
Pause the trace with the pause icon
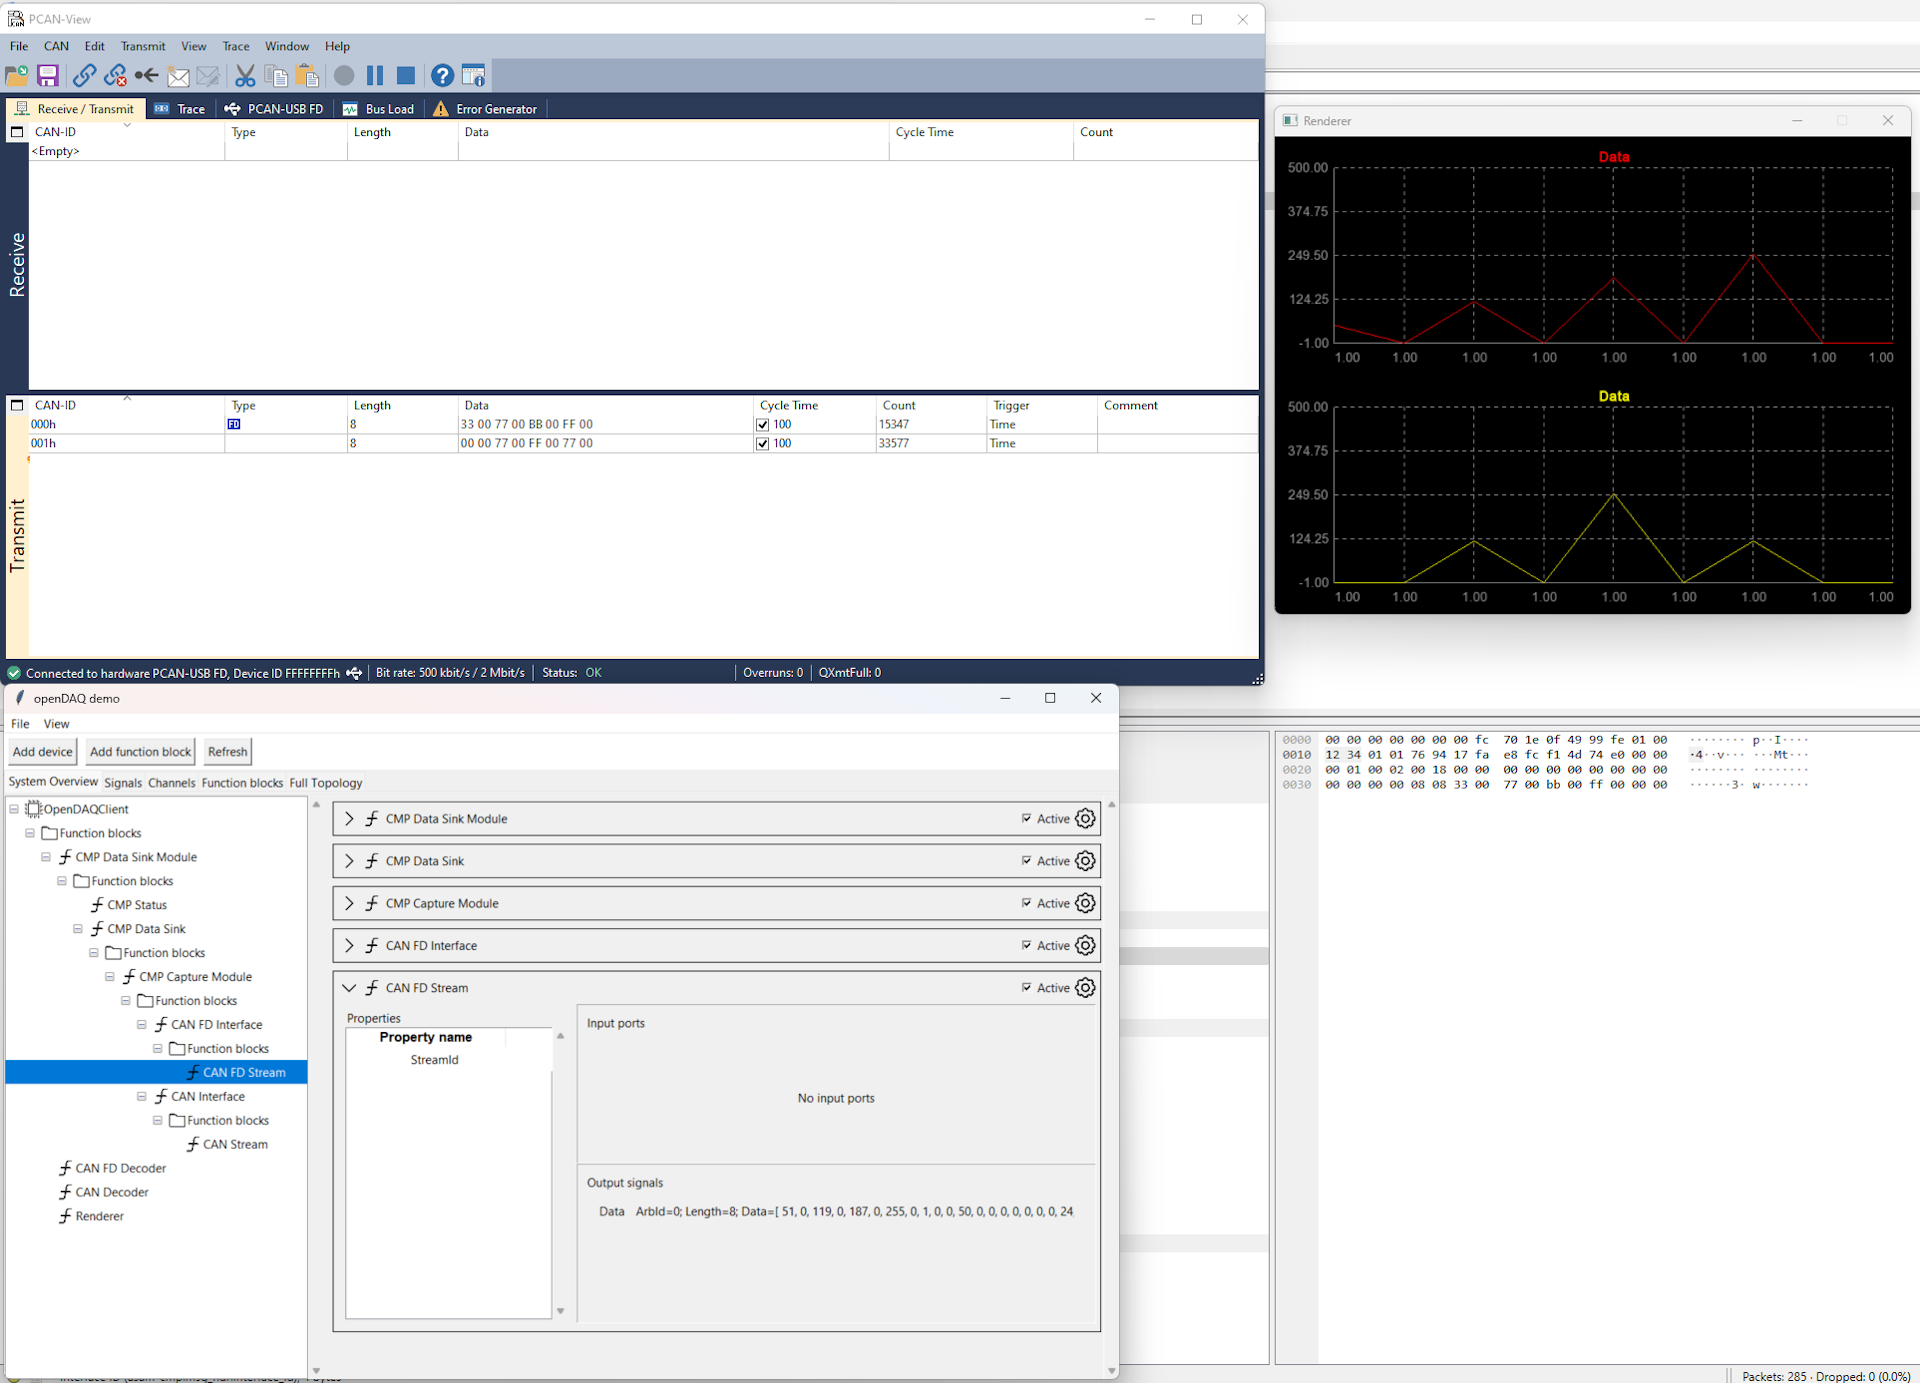[375, 76]
